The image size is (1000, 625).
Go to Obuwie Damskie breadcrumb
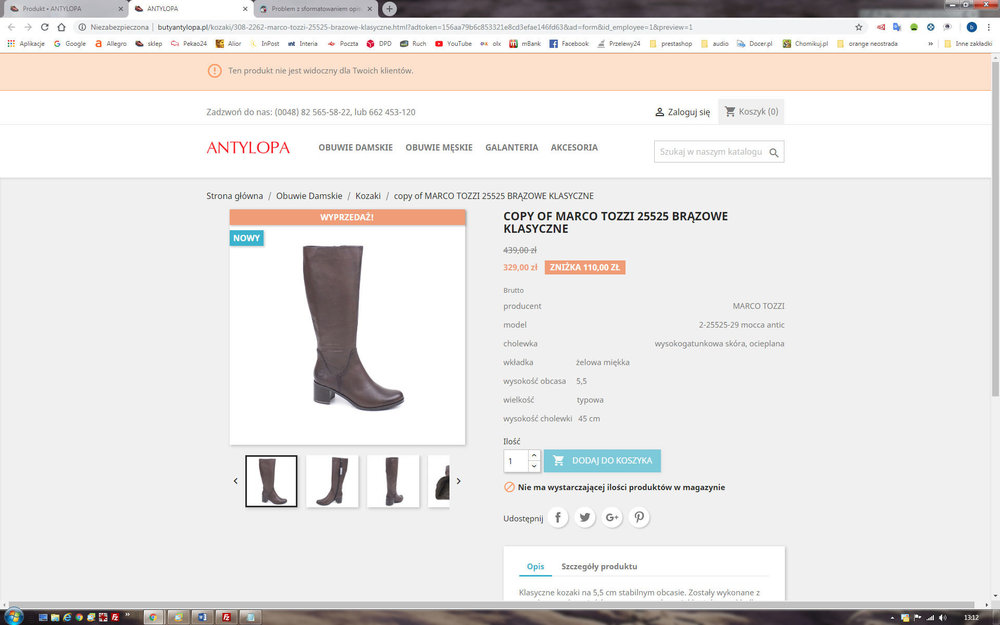(x=309, y=196)
